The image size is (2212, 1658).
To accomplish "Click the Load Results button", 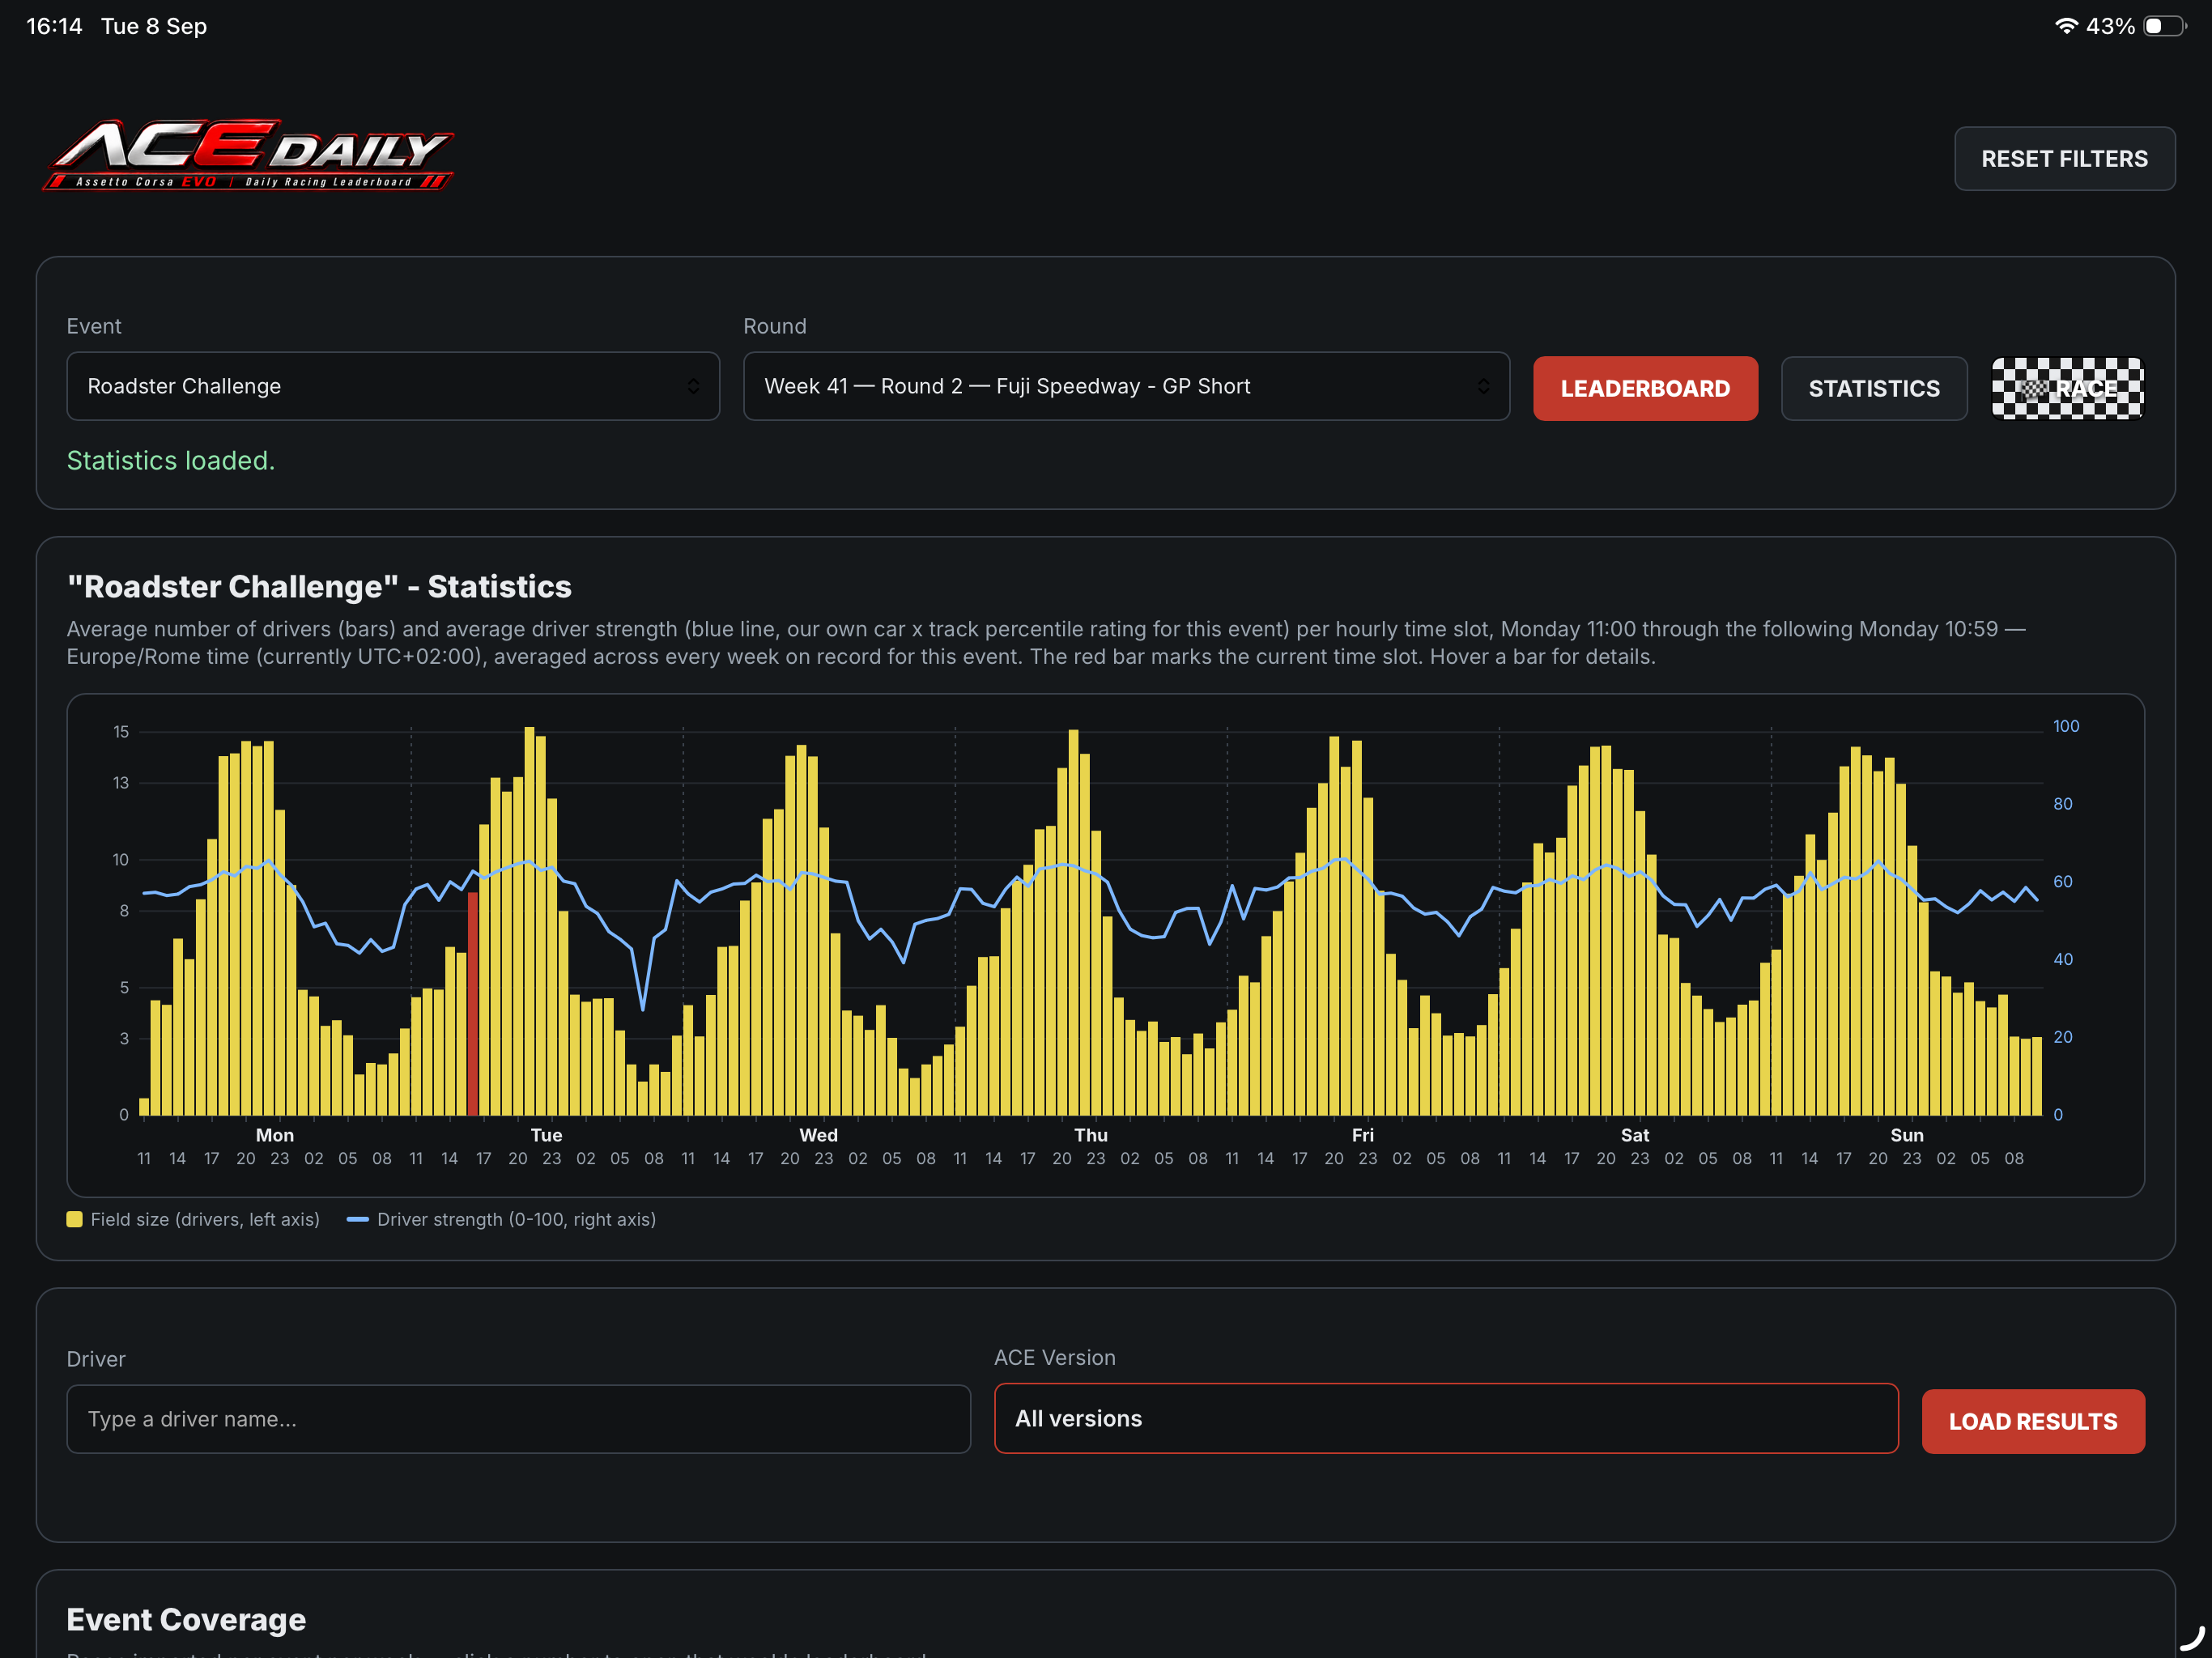I will click(x=2033, y=1421).
